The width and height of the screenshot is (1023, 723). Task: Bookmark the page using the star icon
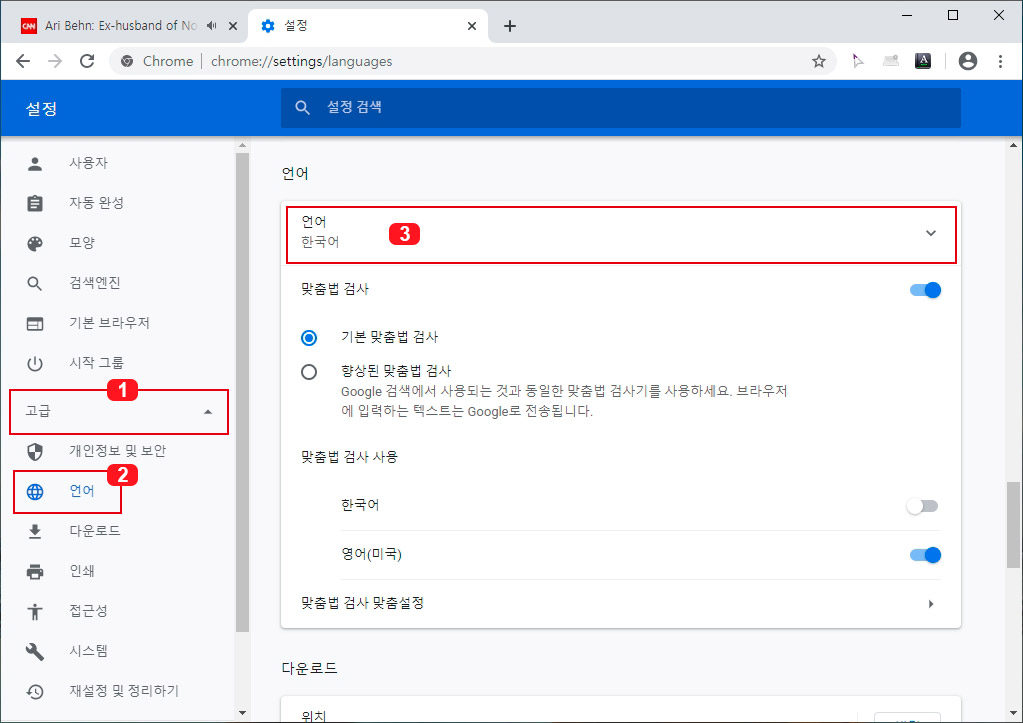coord(819,61)
